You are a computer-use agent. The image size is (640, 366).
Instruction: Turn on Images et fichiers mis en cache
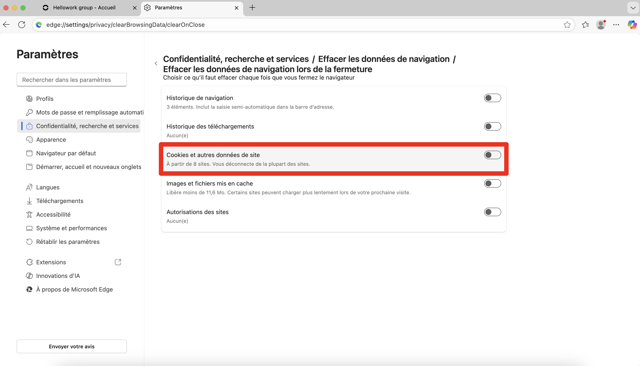(492, 184)
